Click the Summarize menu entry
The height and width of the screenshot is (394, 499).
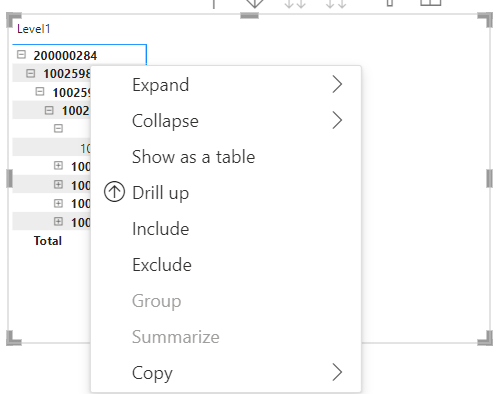click(226, 337)
